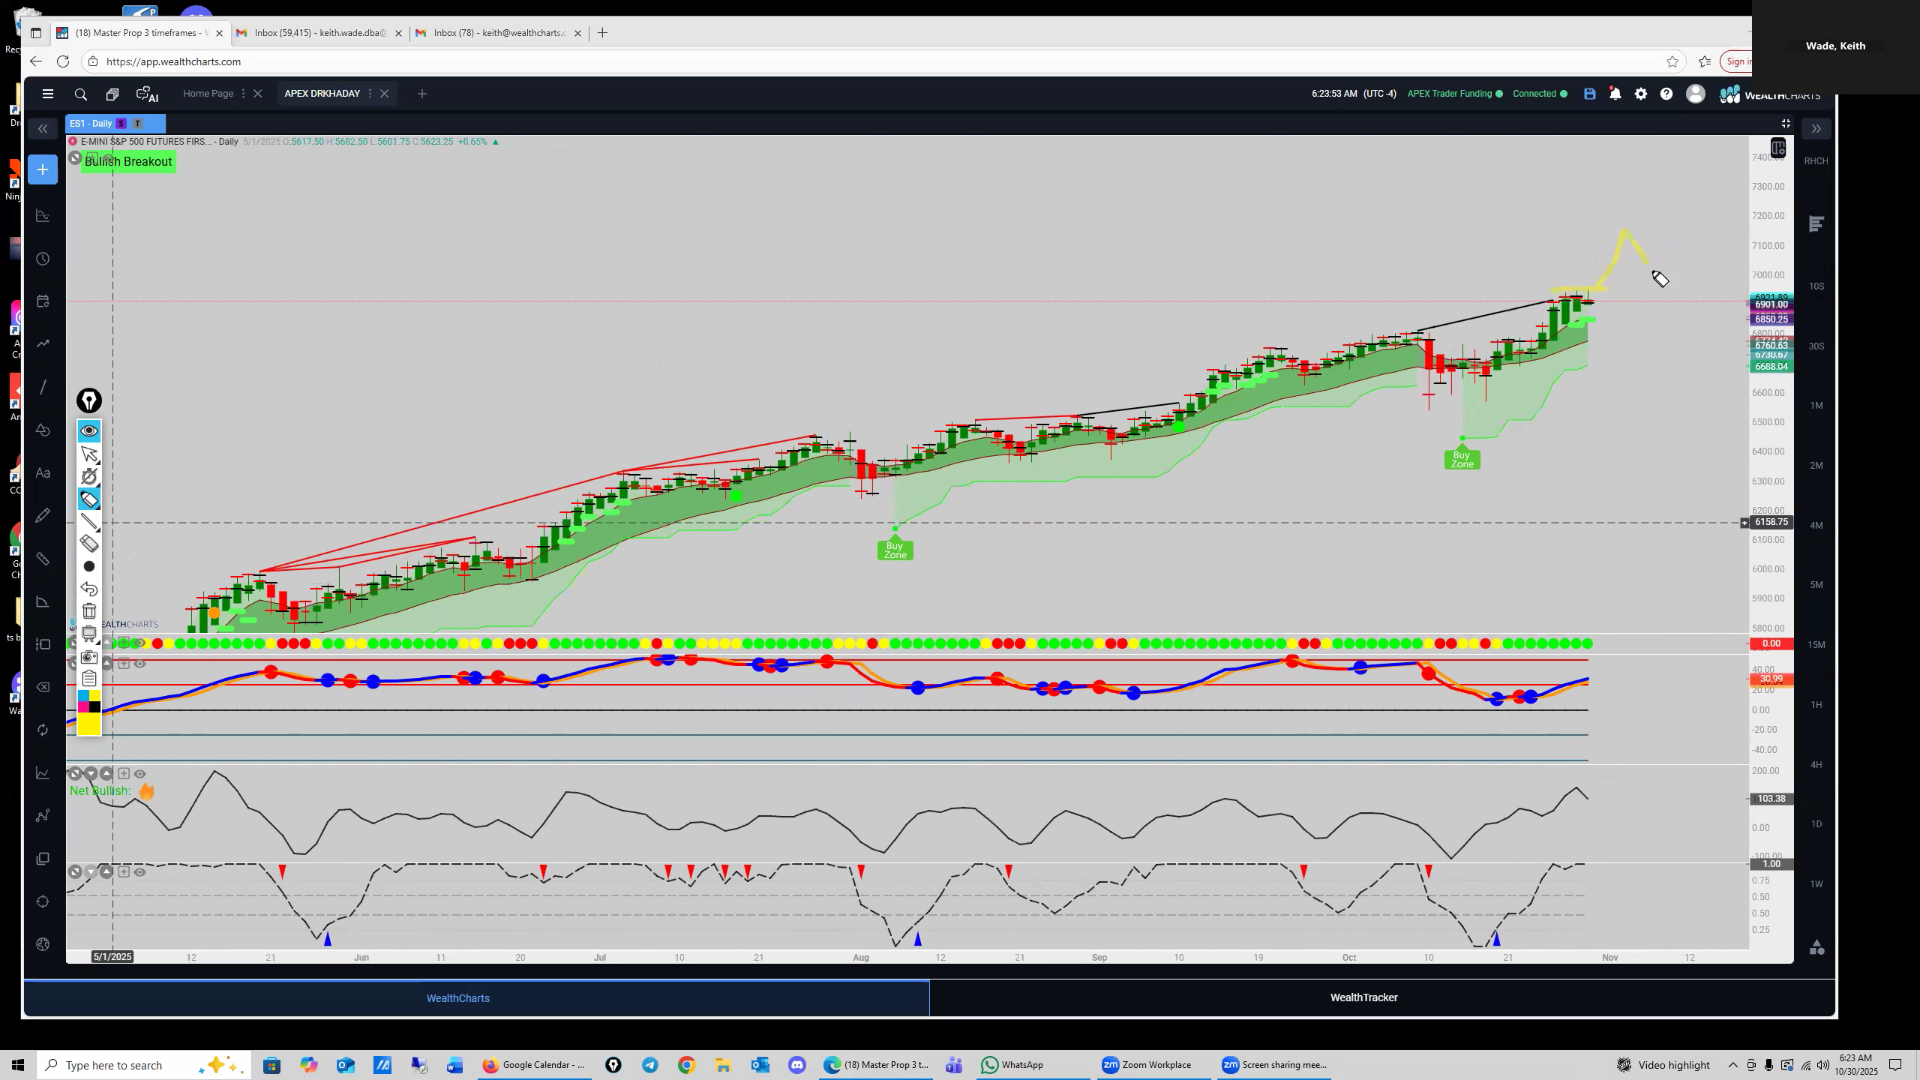Select the eraser tool in drawing palette
1920x1080 pixels.
coord(89,543)
